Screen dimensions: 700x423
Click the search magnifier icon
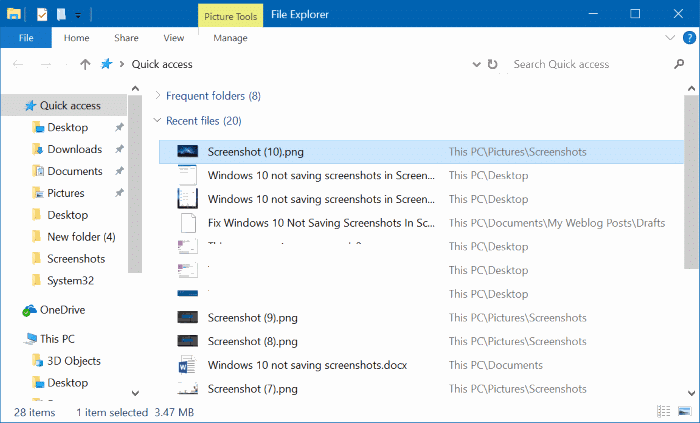679,64
